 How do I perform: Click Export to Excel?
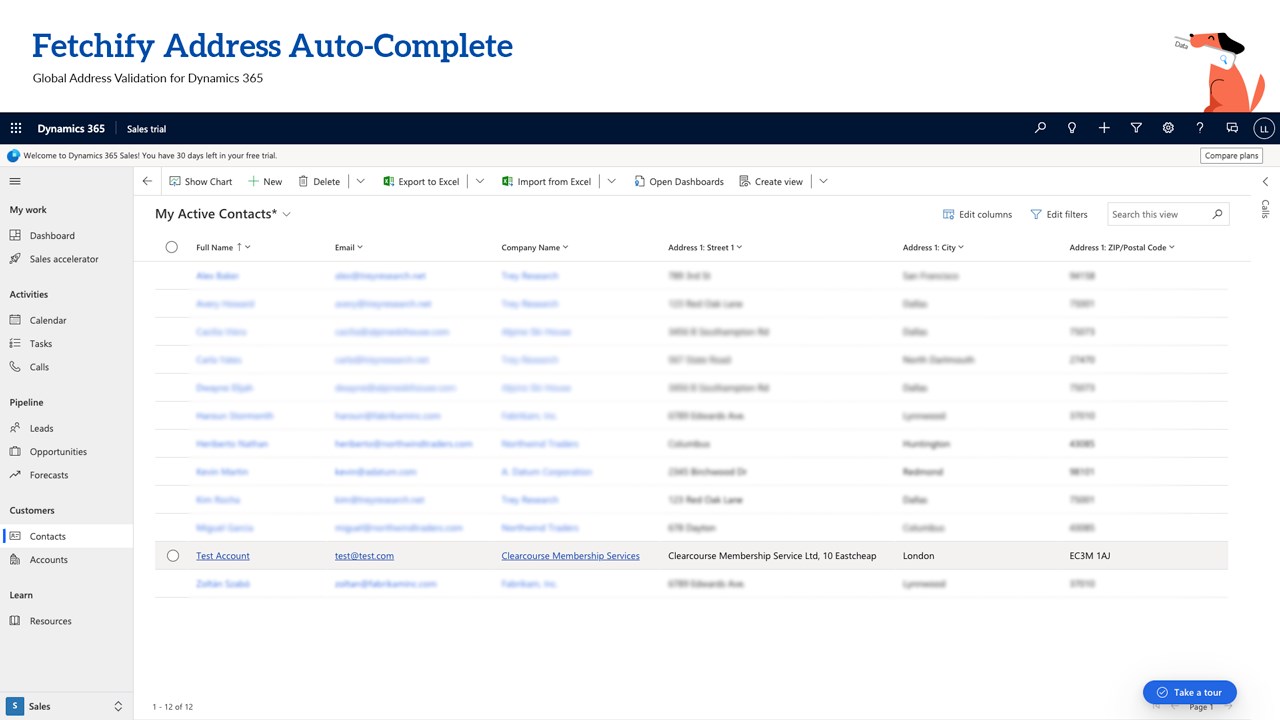click(421, 181)
